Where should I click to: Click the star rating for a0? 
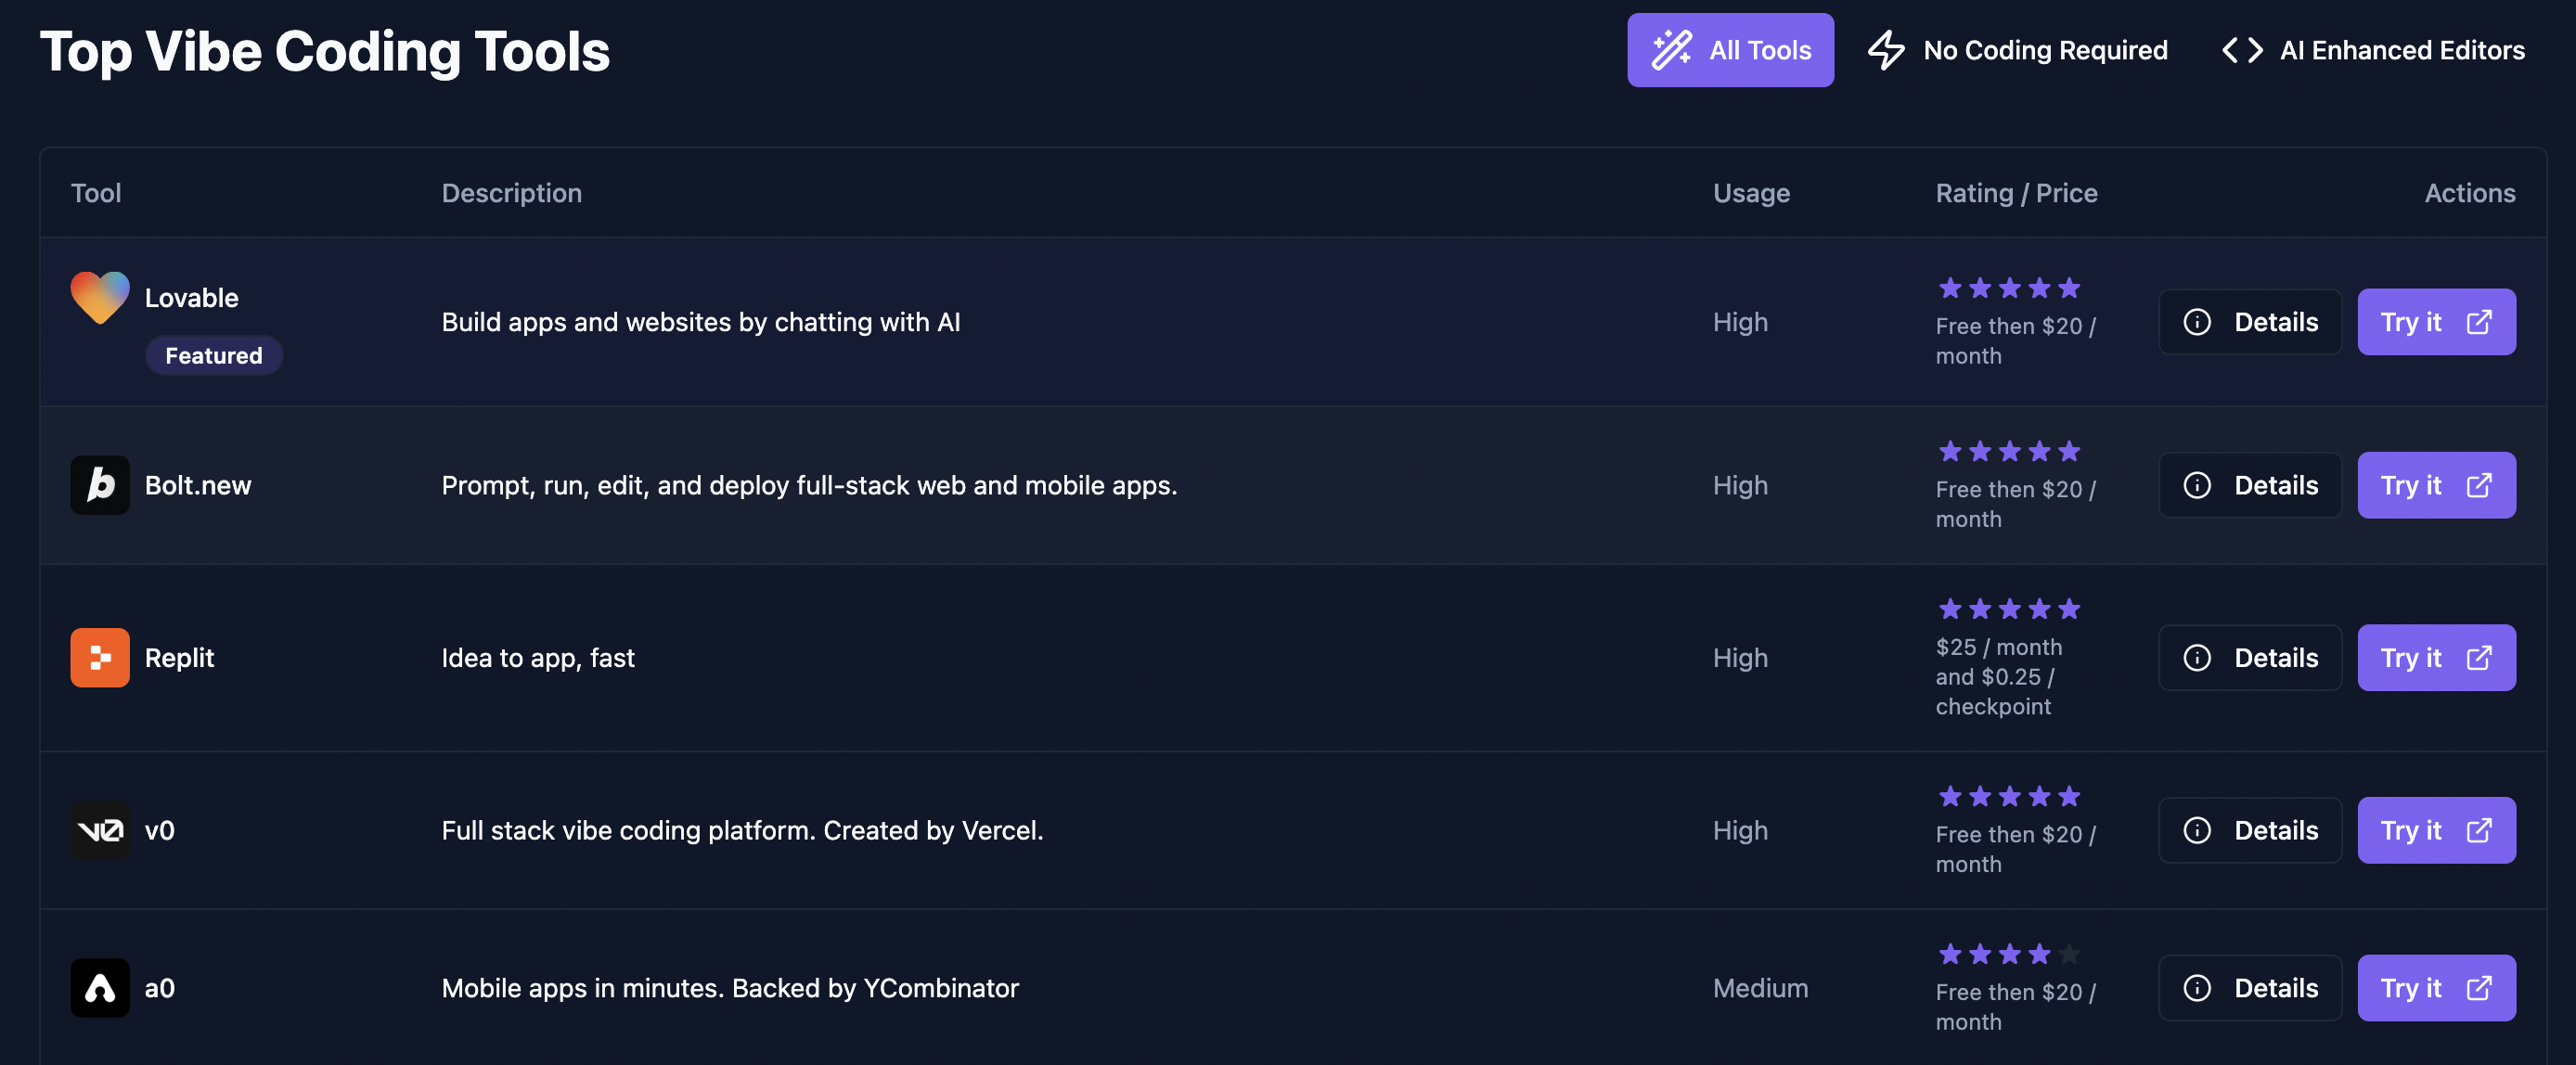(x=2008, y=954)
